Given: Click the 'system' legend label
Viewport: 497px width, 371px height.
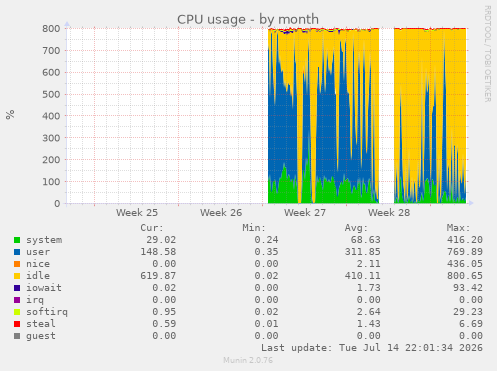Looking at the screenshot, I should click(x=44, y=240).
